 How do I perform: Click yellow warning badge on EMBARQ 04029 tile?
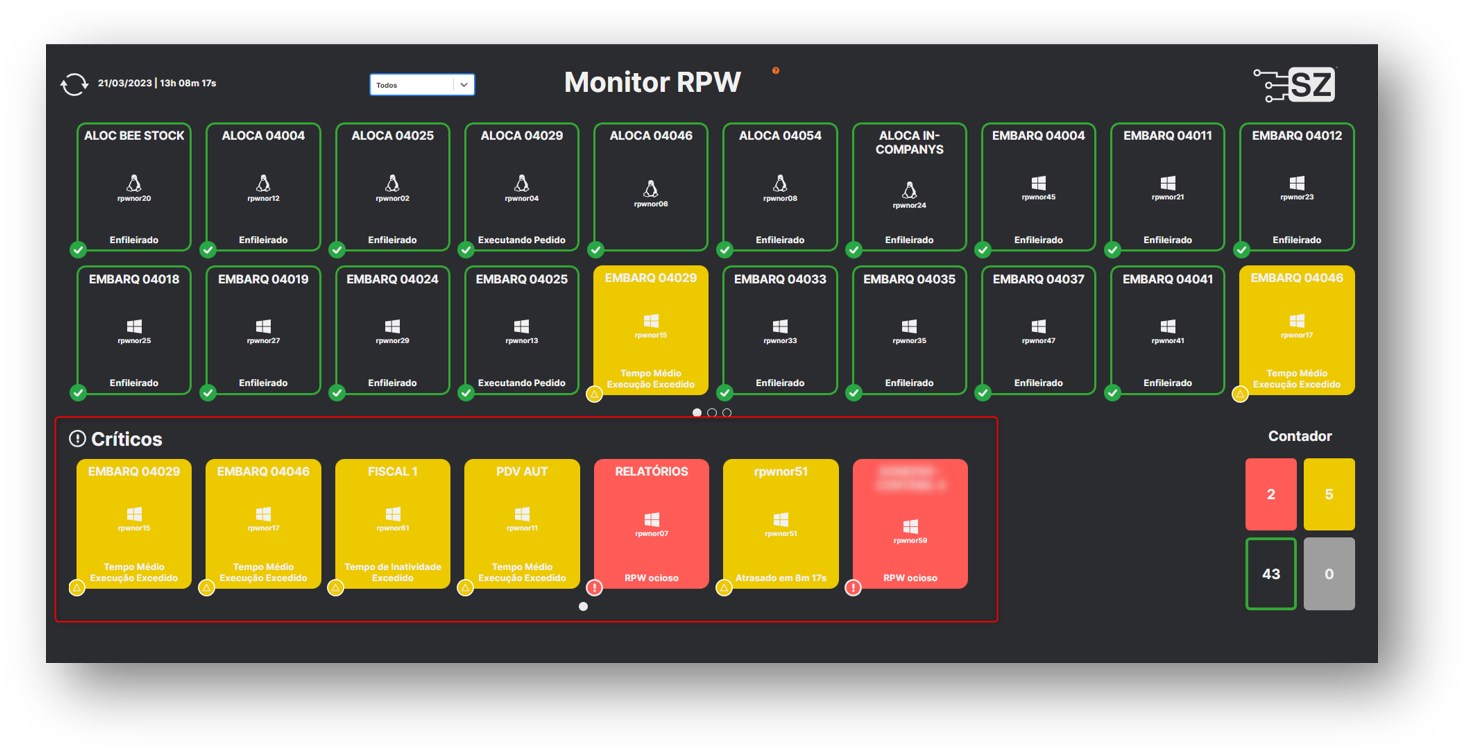(595, 394)
